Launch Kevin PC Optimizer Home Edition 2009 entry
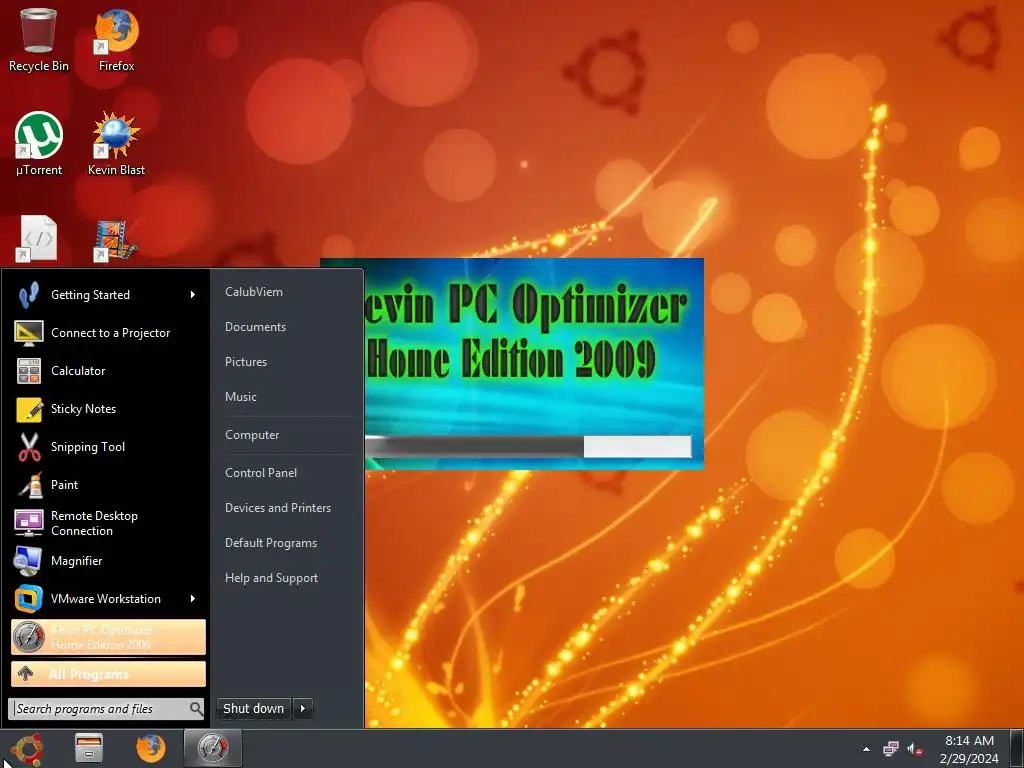The image size is (1024, 768). tap(108, 637)
